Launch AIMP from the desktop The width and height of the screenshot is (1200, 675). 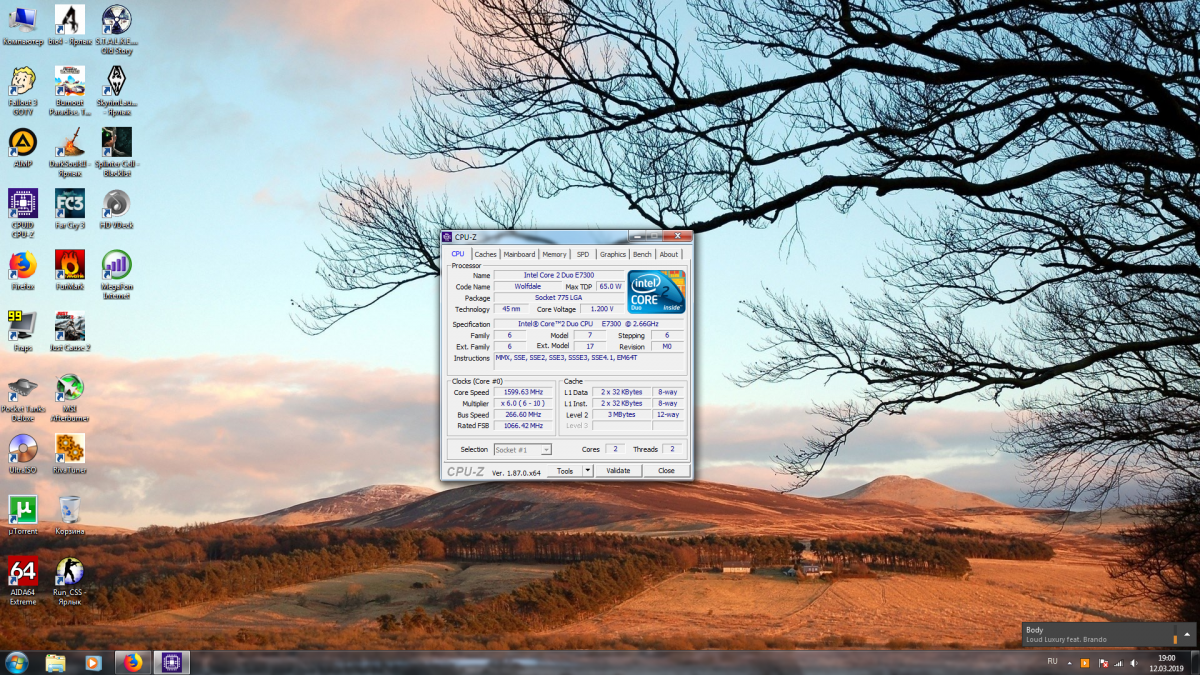click(23, 149)
